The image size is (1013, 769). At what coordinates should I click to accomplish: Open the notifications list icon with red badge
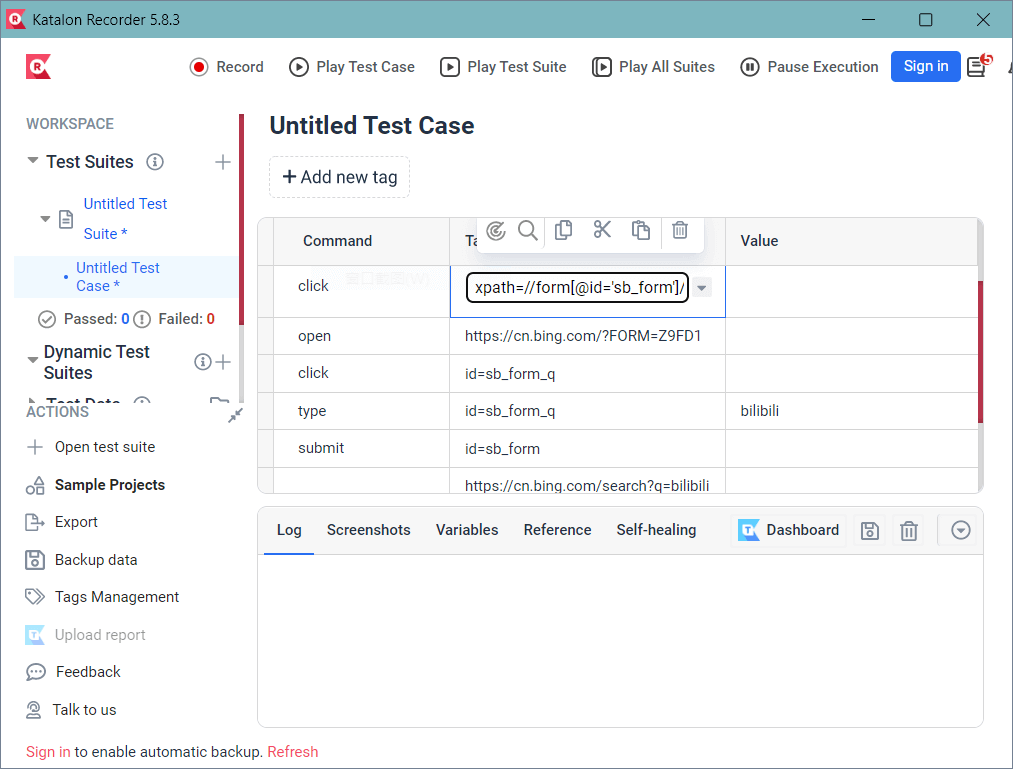pos(978,65)
